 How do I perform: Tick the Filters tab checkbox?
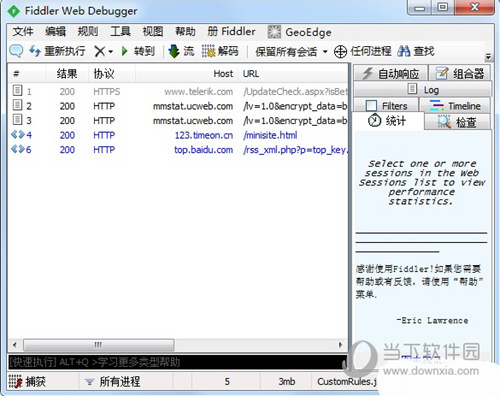click(371, 106)
